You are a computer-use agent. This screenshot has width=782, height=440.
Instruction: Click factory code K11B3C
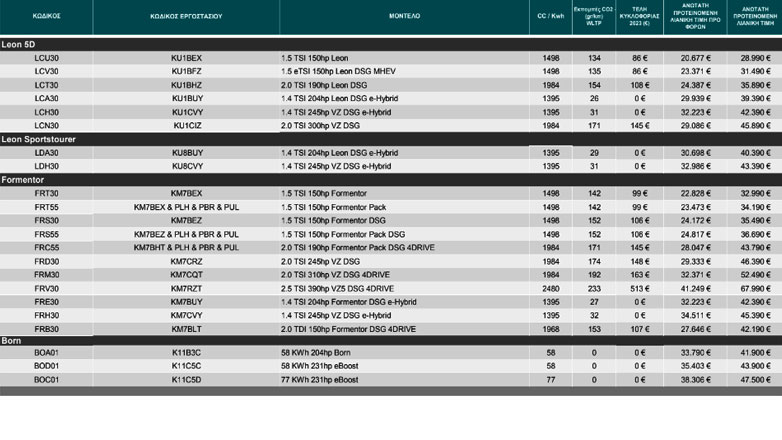click(186, 354)
